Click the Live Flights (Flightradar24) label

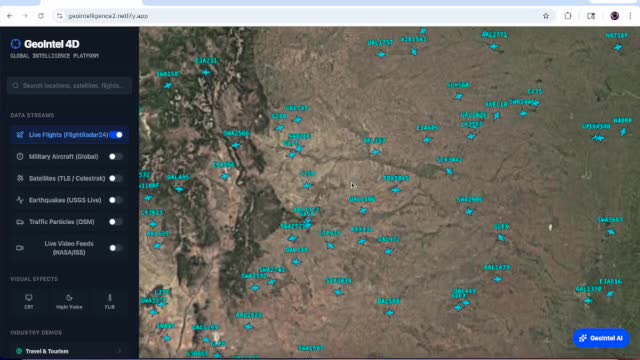(68, 135)
